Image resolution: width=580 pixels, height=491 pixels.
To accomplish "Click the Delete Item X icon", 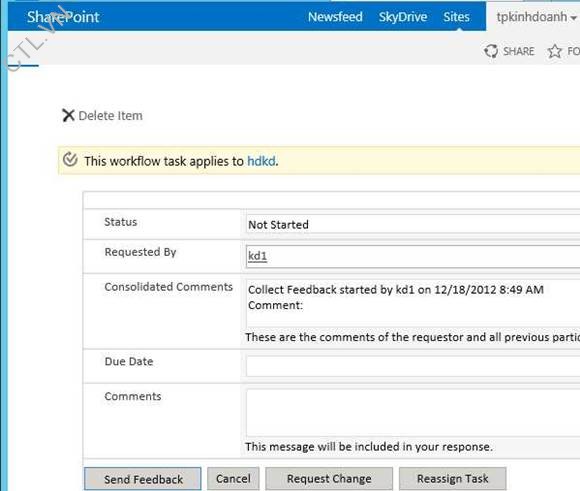I will (x=68, y=115).
